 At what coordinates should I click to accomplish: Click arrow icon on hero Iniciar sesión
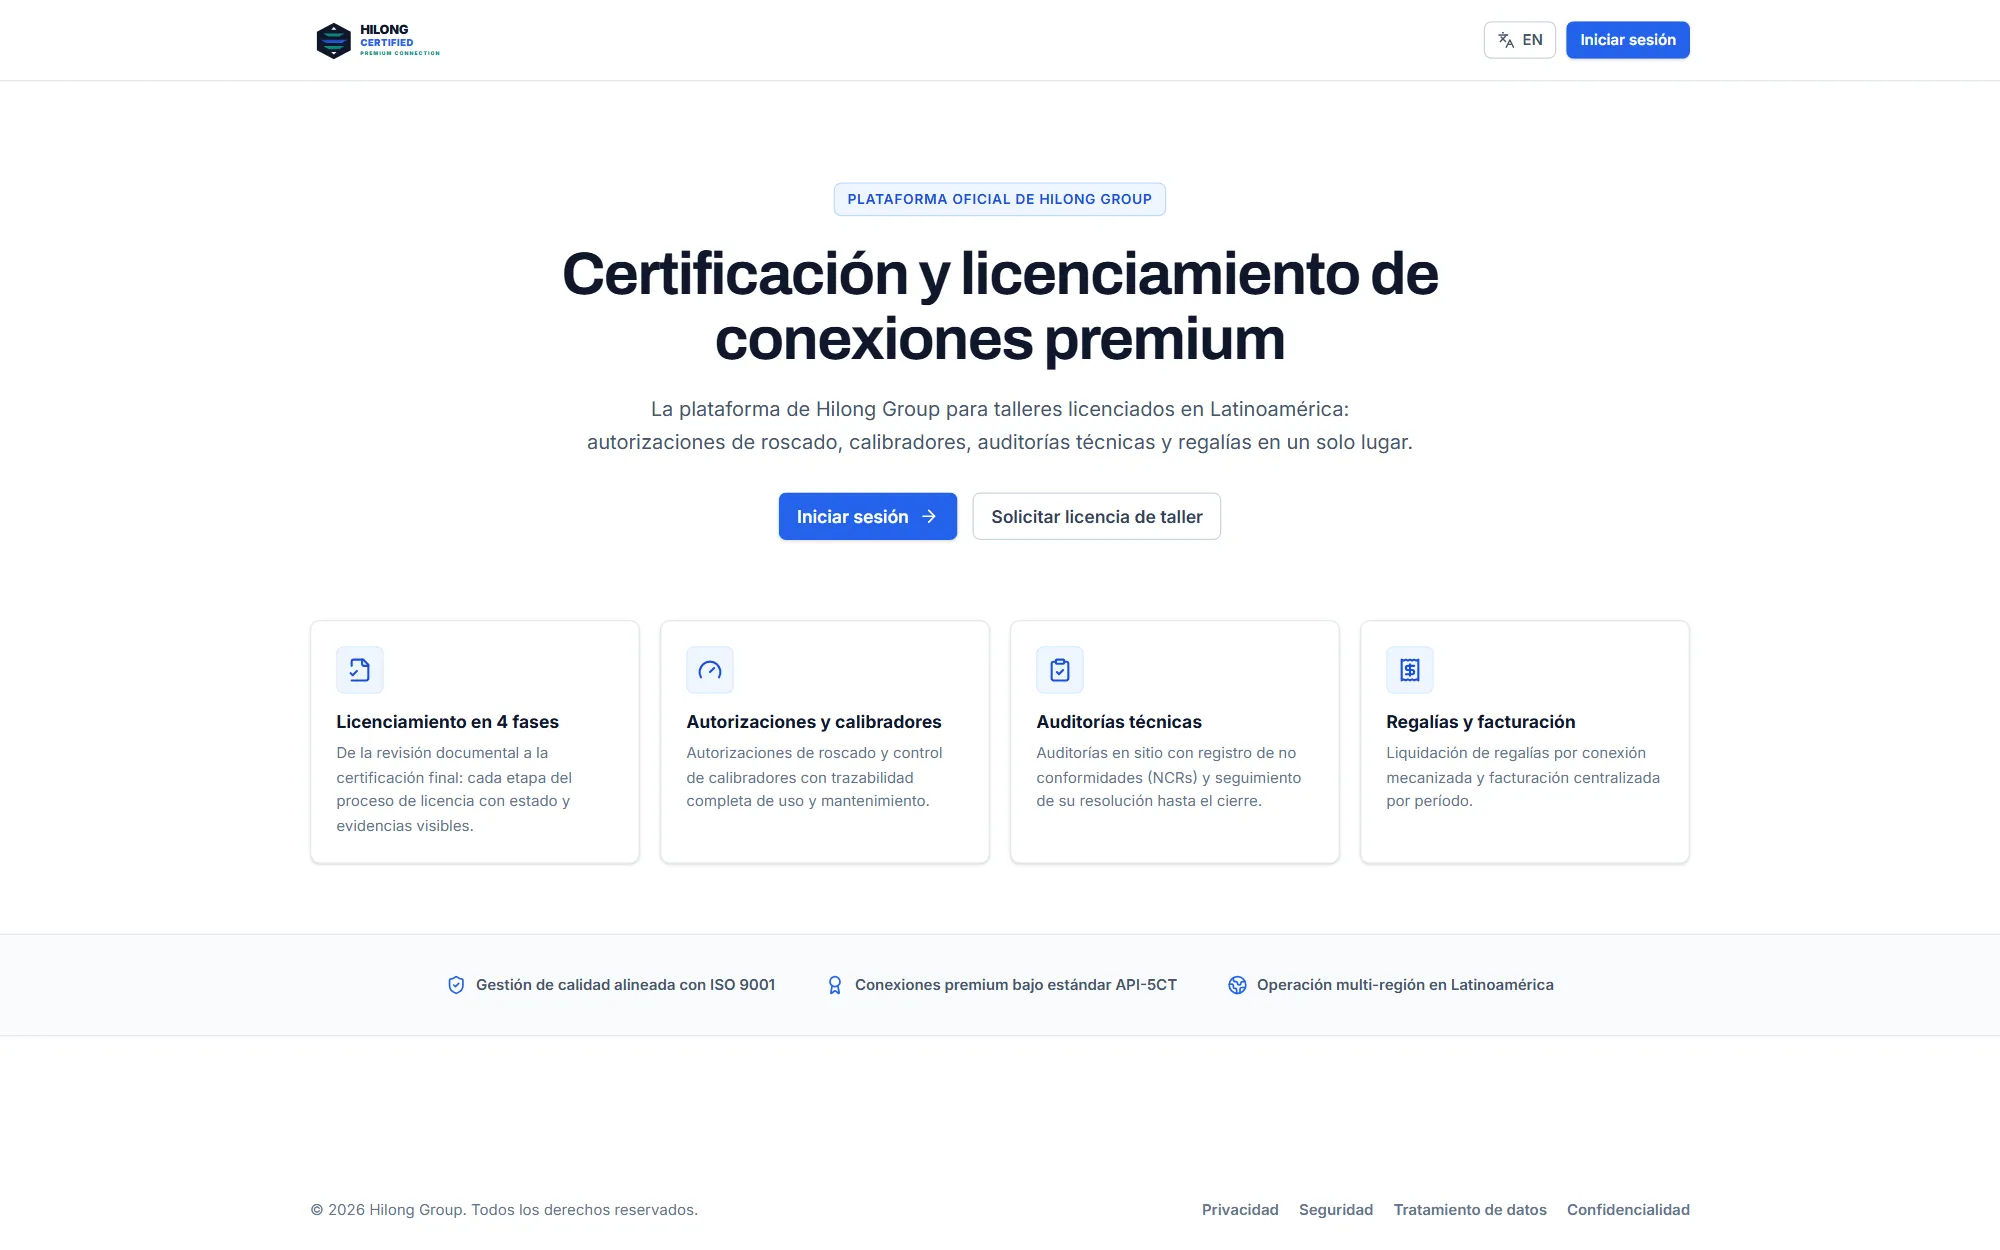pos(929,516)
